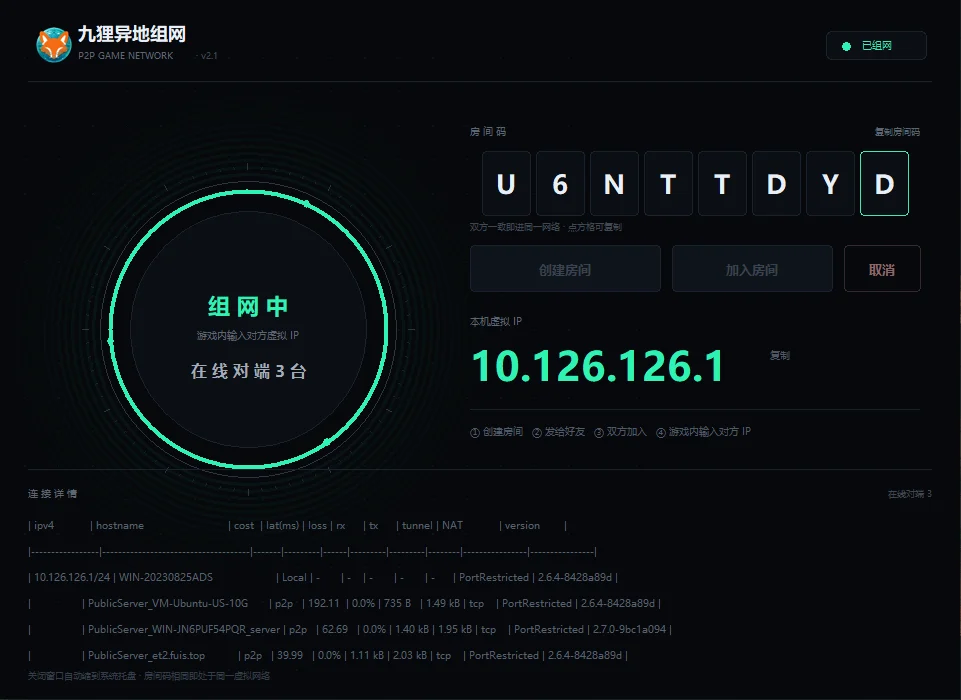Click the room code box U

[506, 183]
